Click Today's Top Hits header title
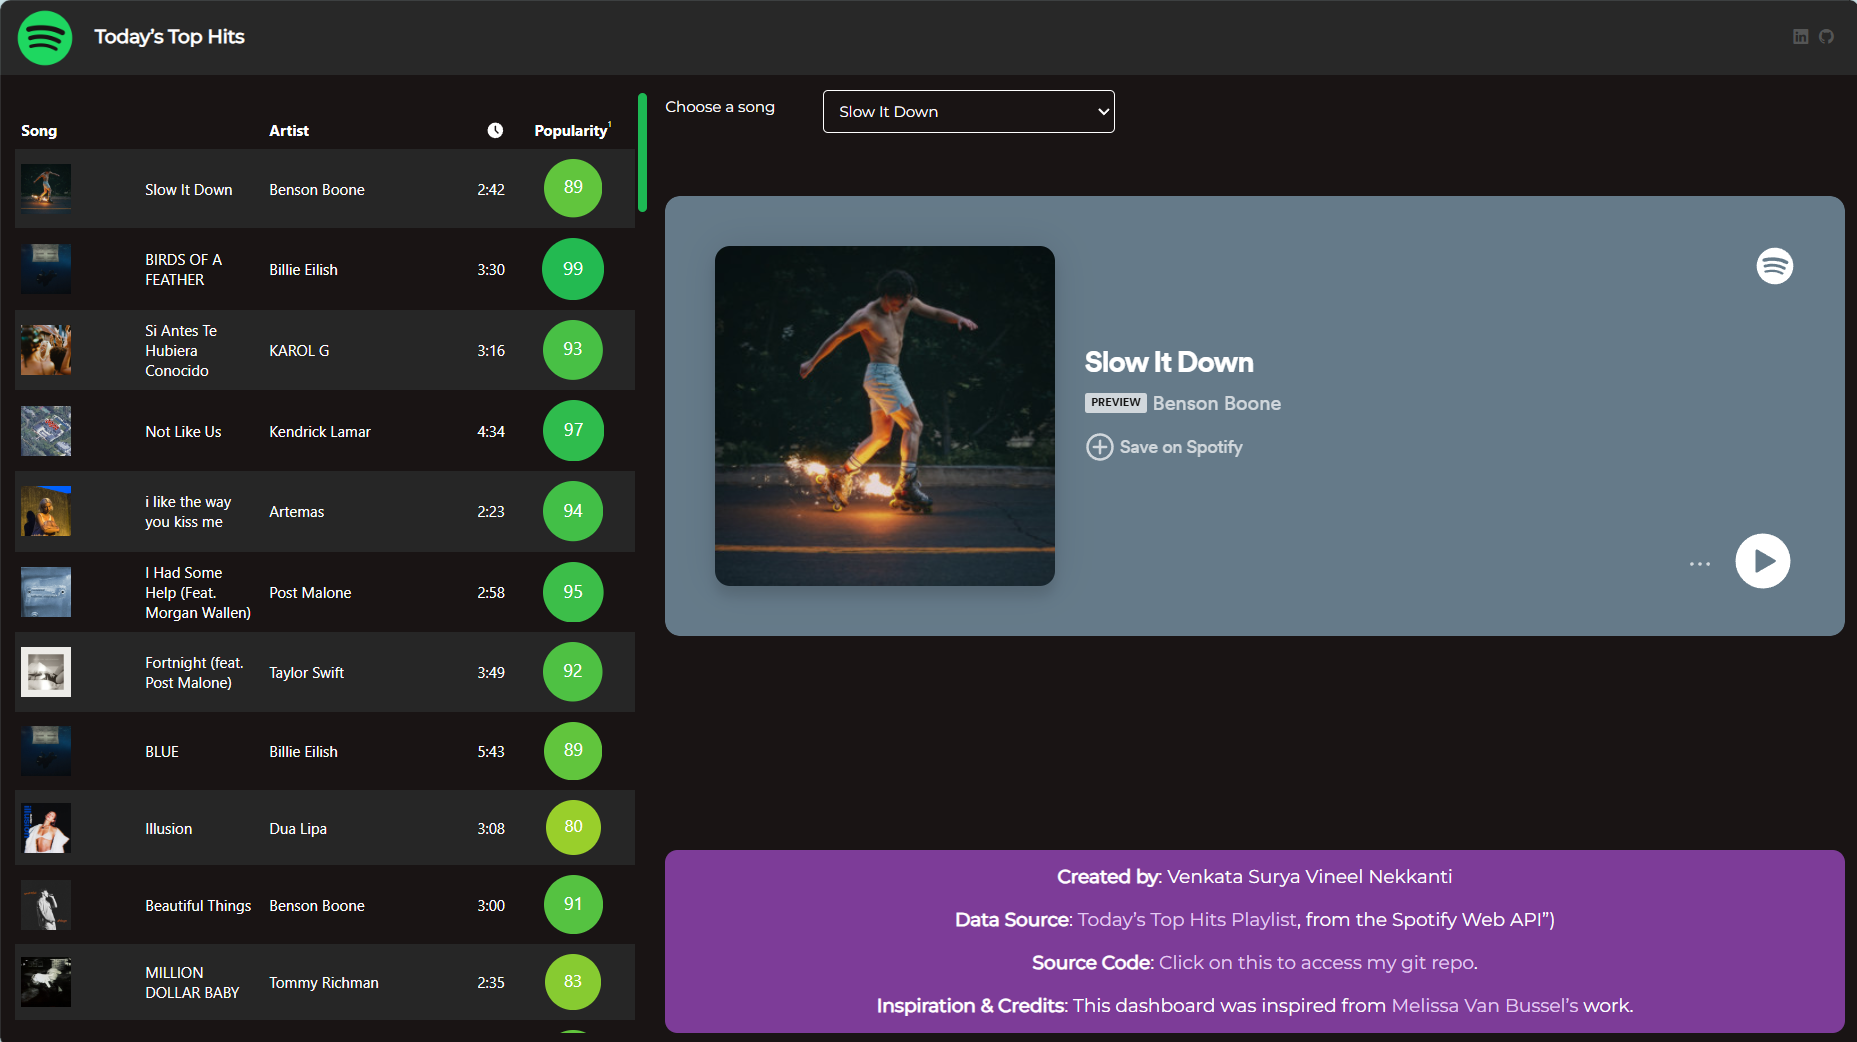This screenshot has height=1042, width=1857. point(169,37)
